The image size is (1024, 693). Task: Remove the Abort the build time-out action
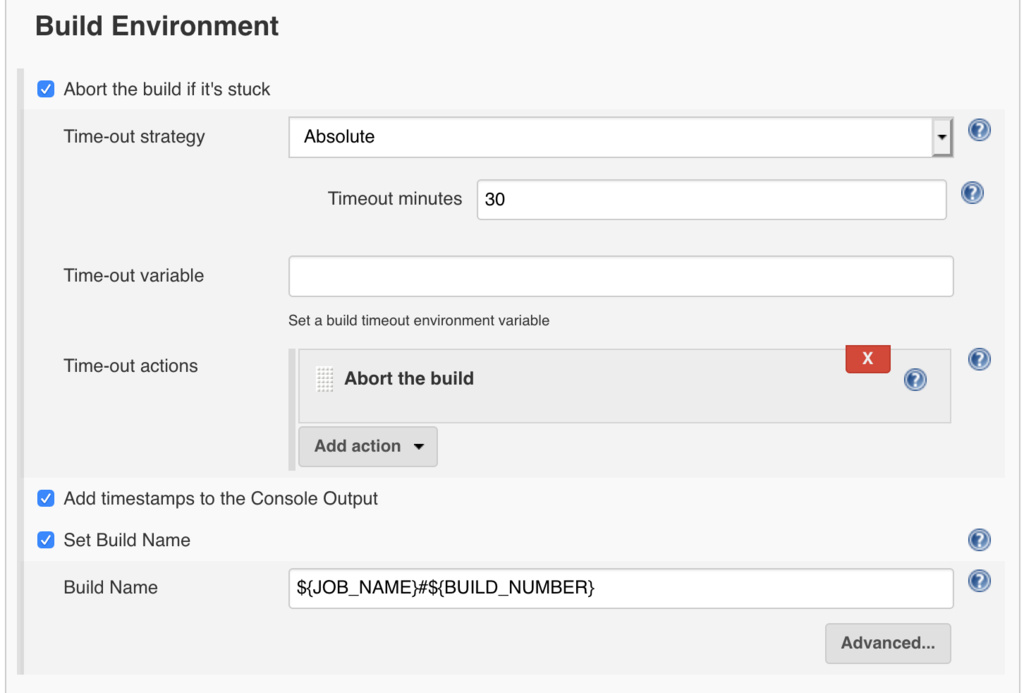coord(869,358)
